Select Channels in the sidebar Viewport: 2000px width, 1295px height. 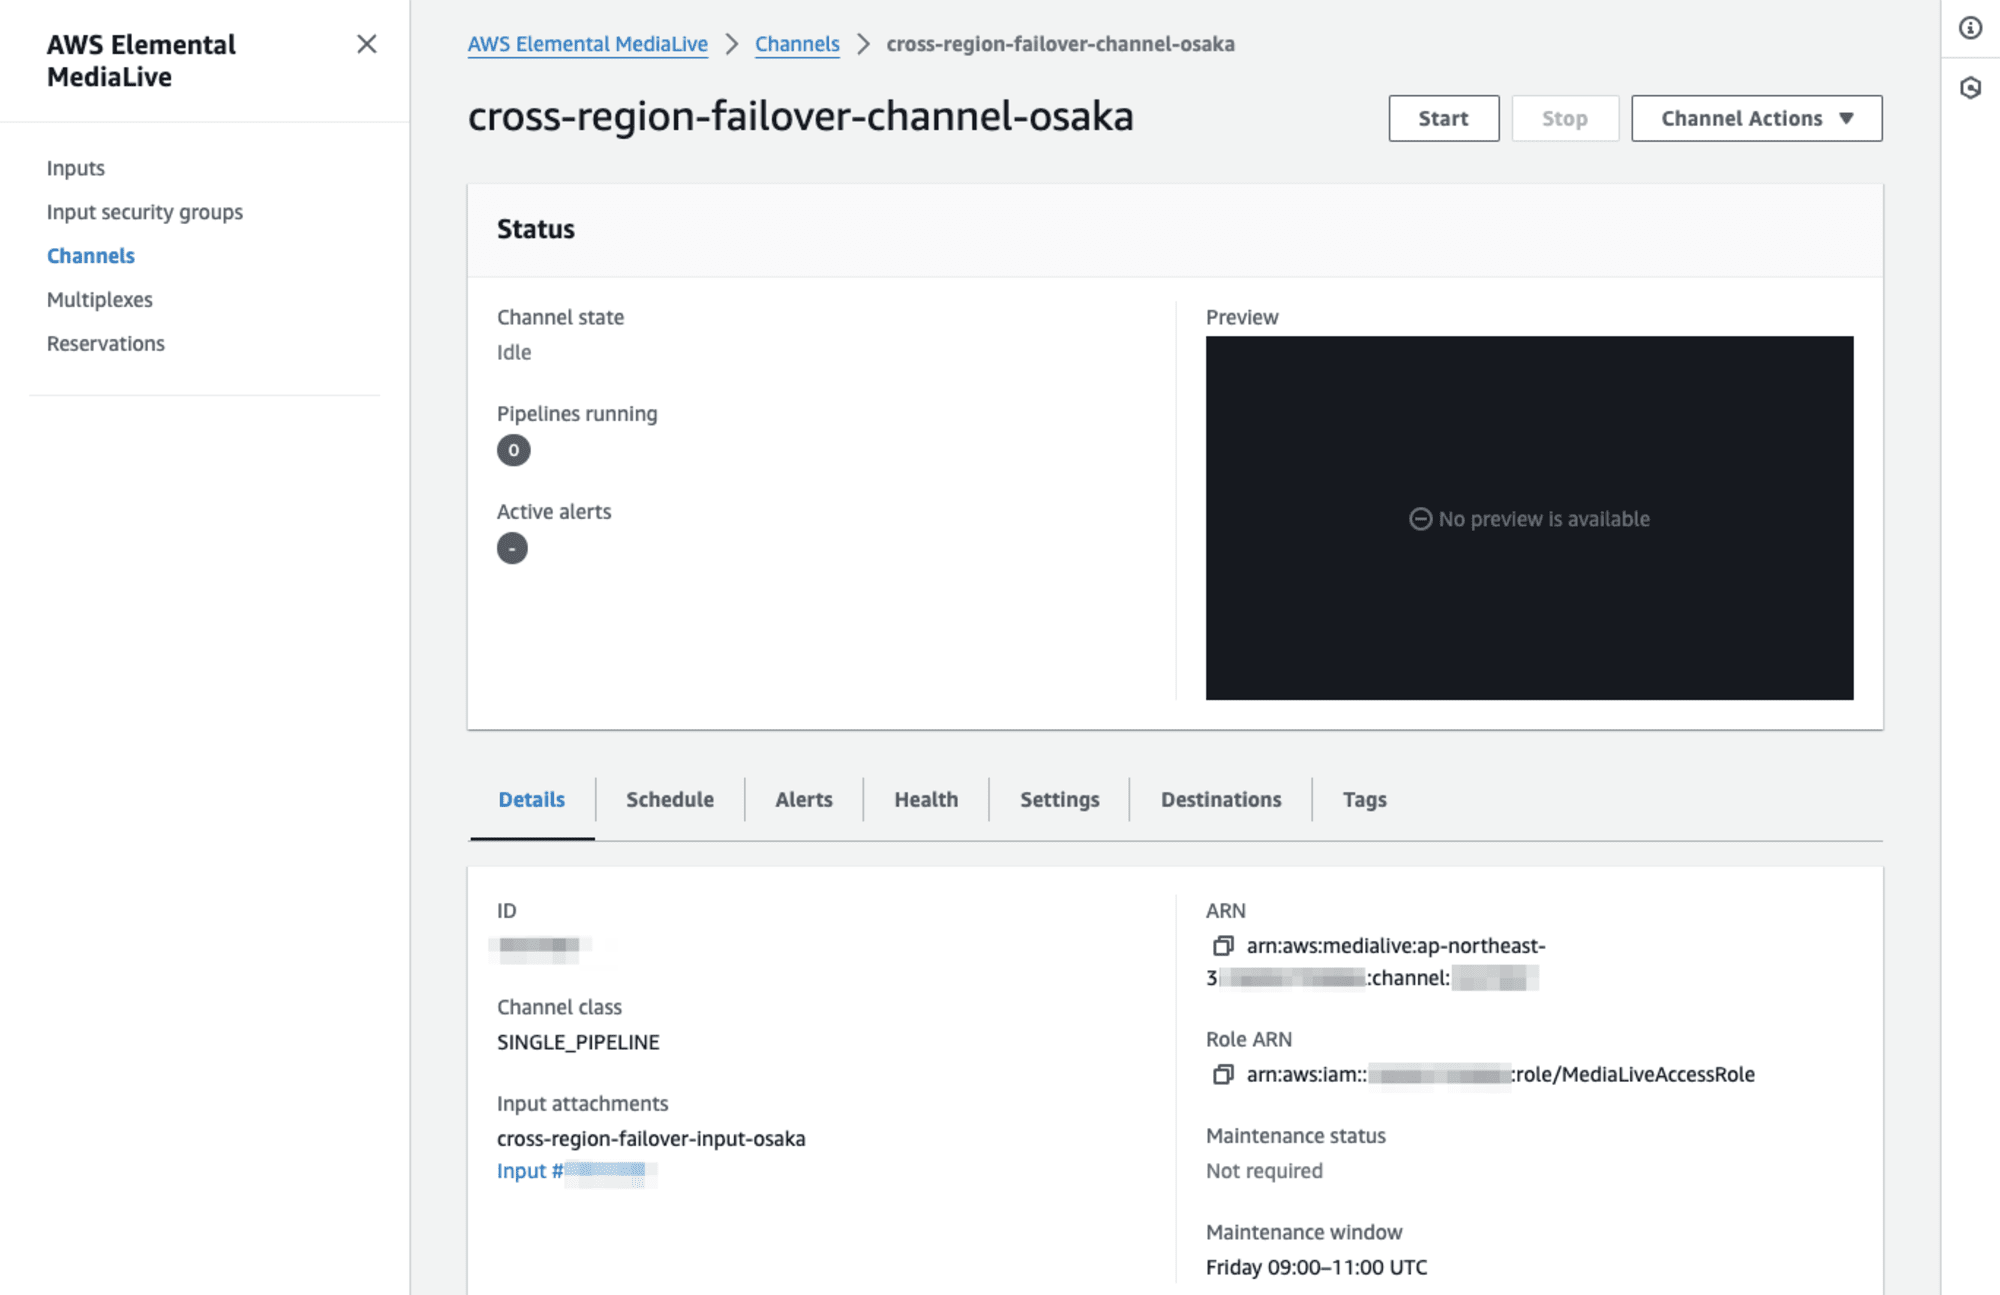(91, 256)
